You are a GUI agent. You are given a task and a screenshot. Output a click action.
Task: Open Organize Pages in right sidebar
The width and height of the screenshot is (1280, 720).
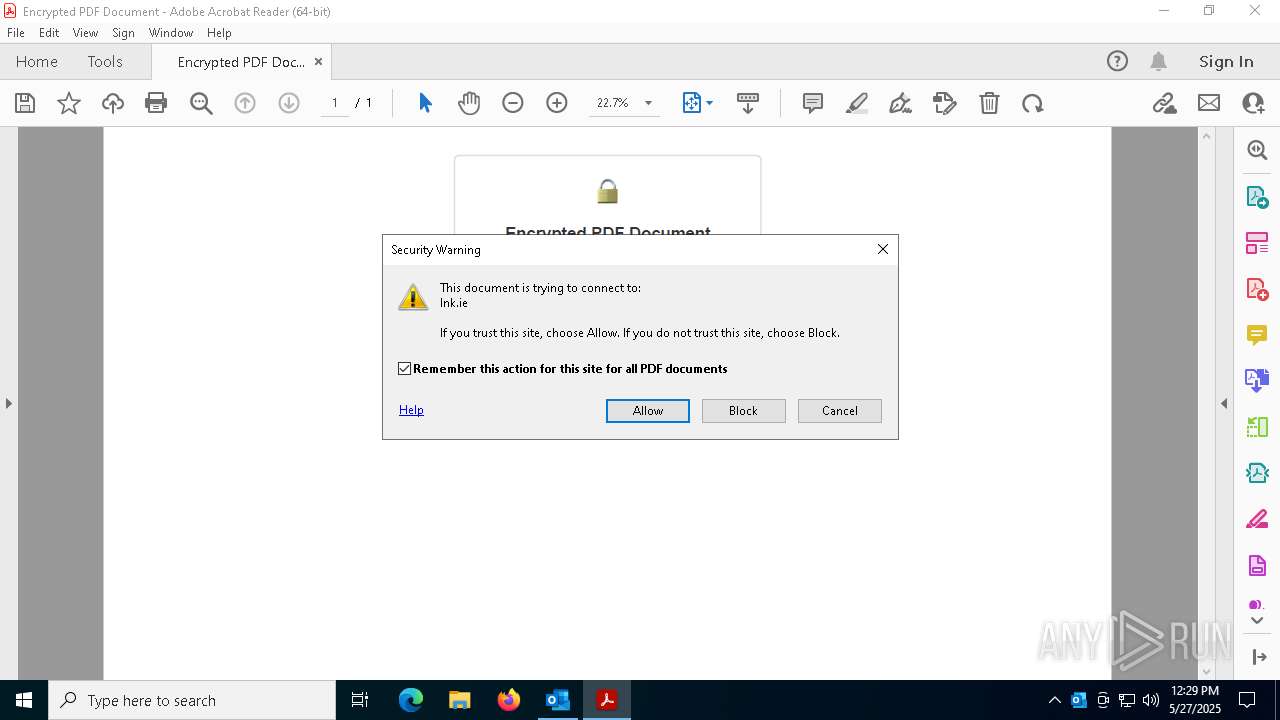click(x=1257, y=243)
